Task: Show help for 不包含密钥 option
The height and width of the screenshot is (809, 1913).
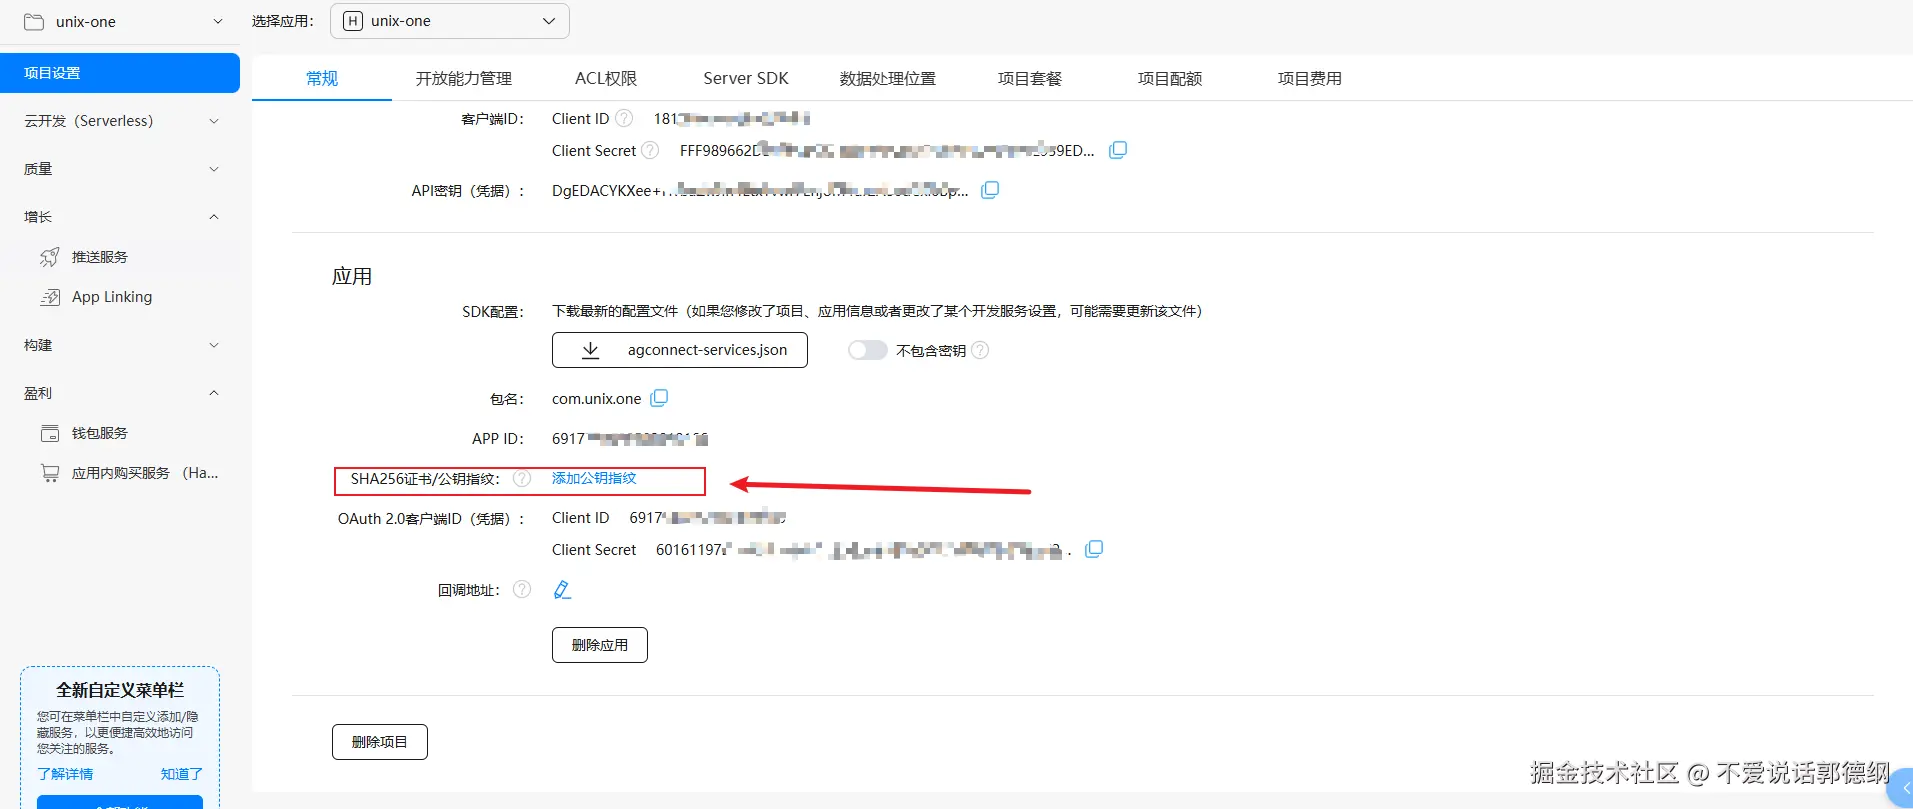Action: pos(980,350)
